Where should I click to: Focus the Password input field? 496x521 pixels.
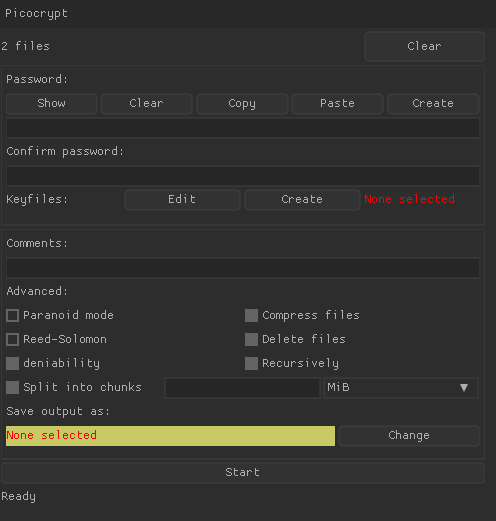[x=243, y=128]
